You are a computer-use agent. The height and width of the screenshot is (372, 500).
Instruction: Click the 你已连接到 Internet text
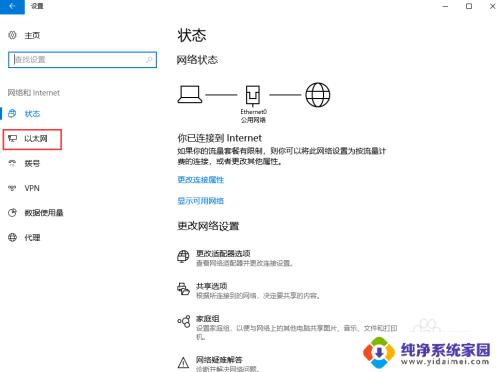point(219,138)
